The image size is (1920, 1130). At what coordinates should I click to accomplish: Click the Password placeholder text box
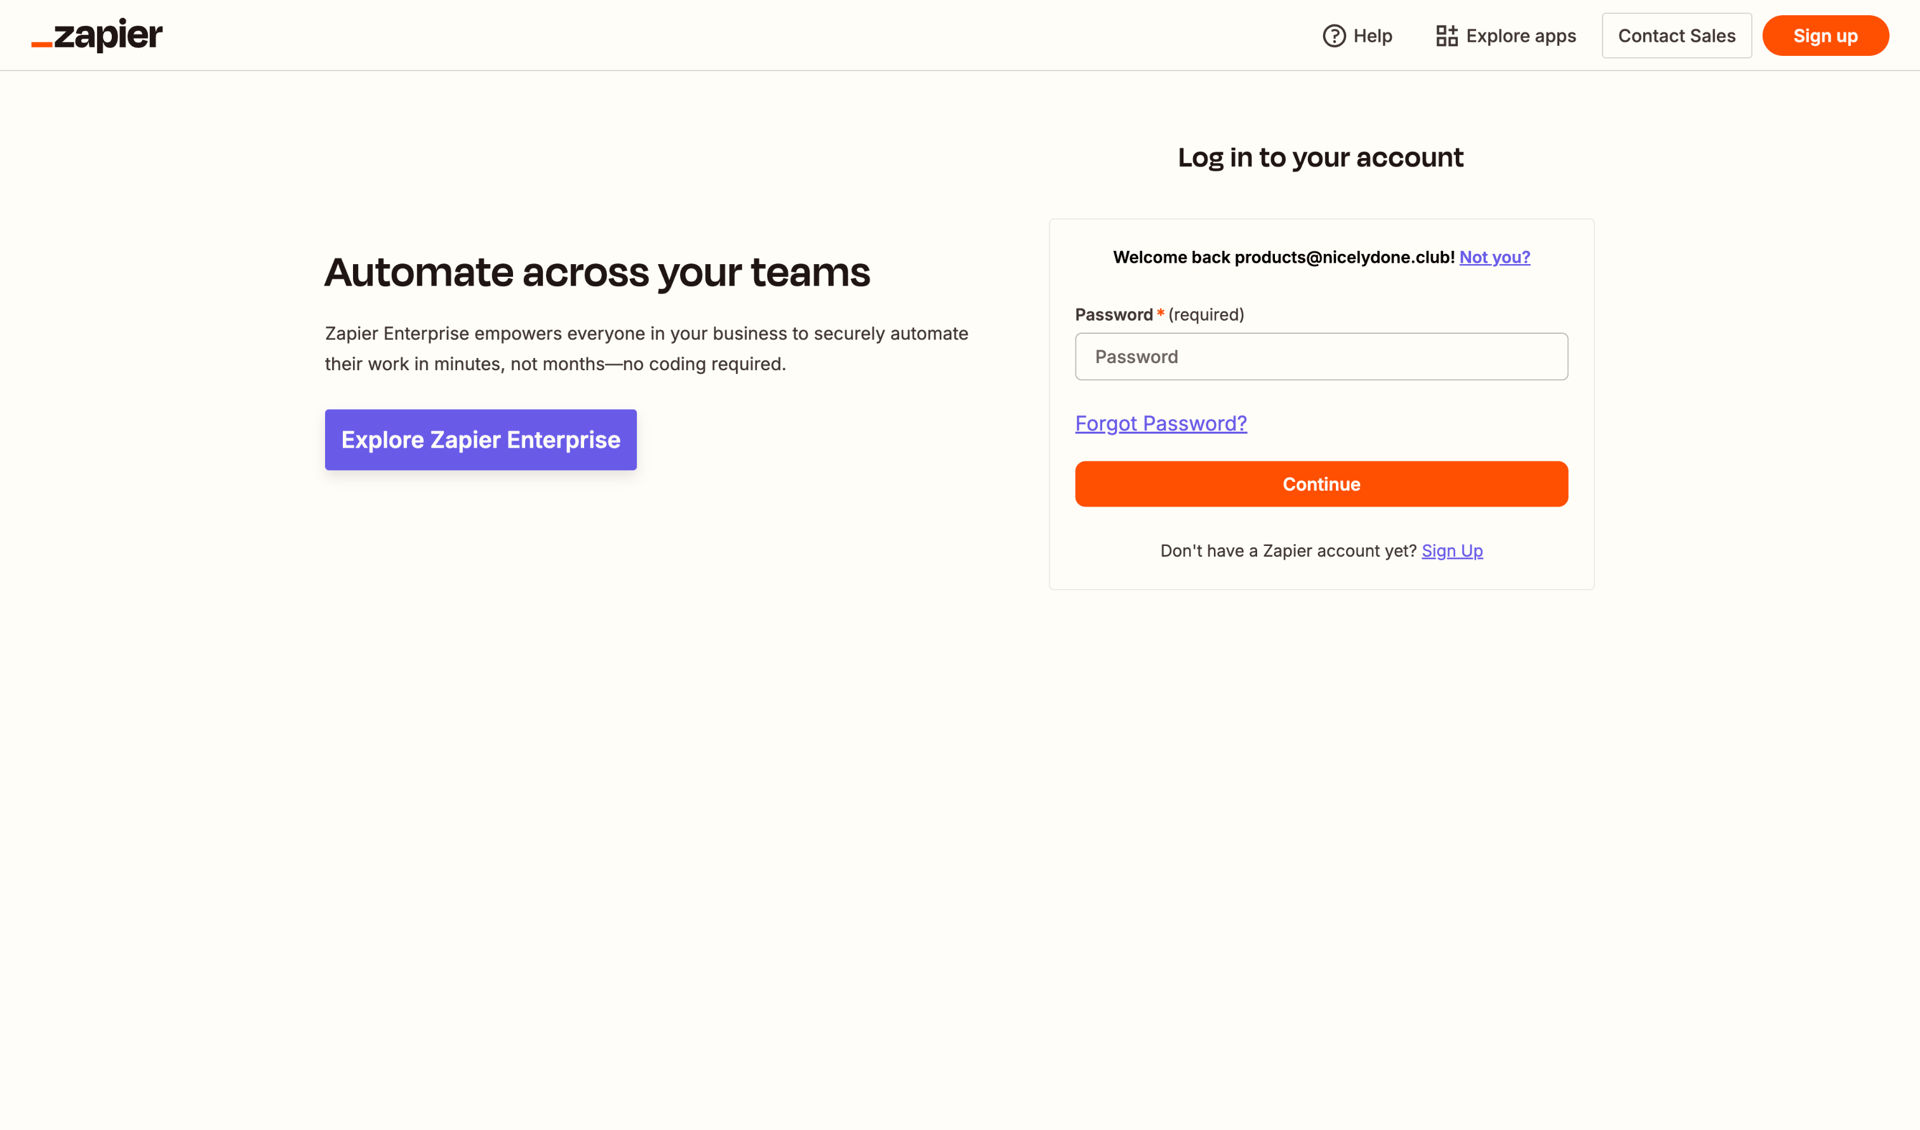click(1321, 356)
